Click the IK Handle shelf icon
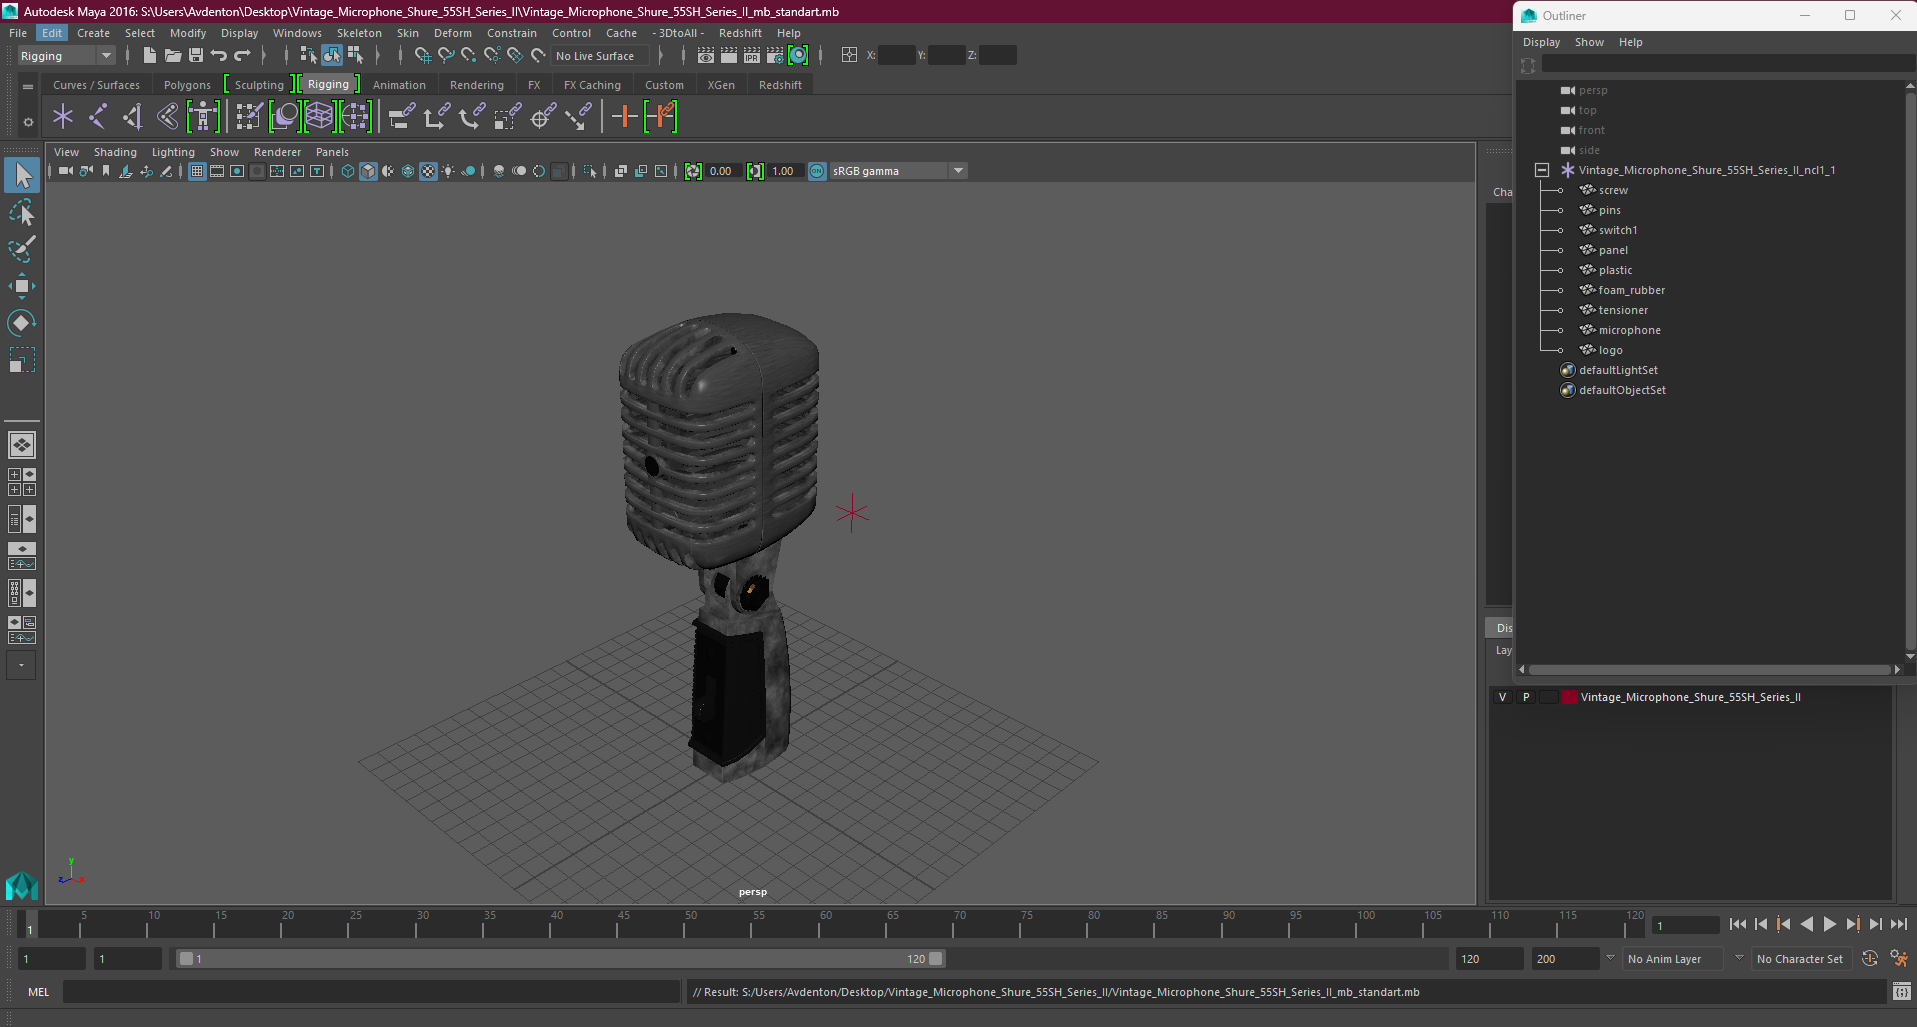This screenshot has width=1917, height=1027. [x=133, y=117]
